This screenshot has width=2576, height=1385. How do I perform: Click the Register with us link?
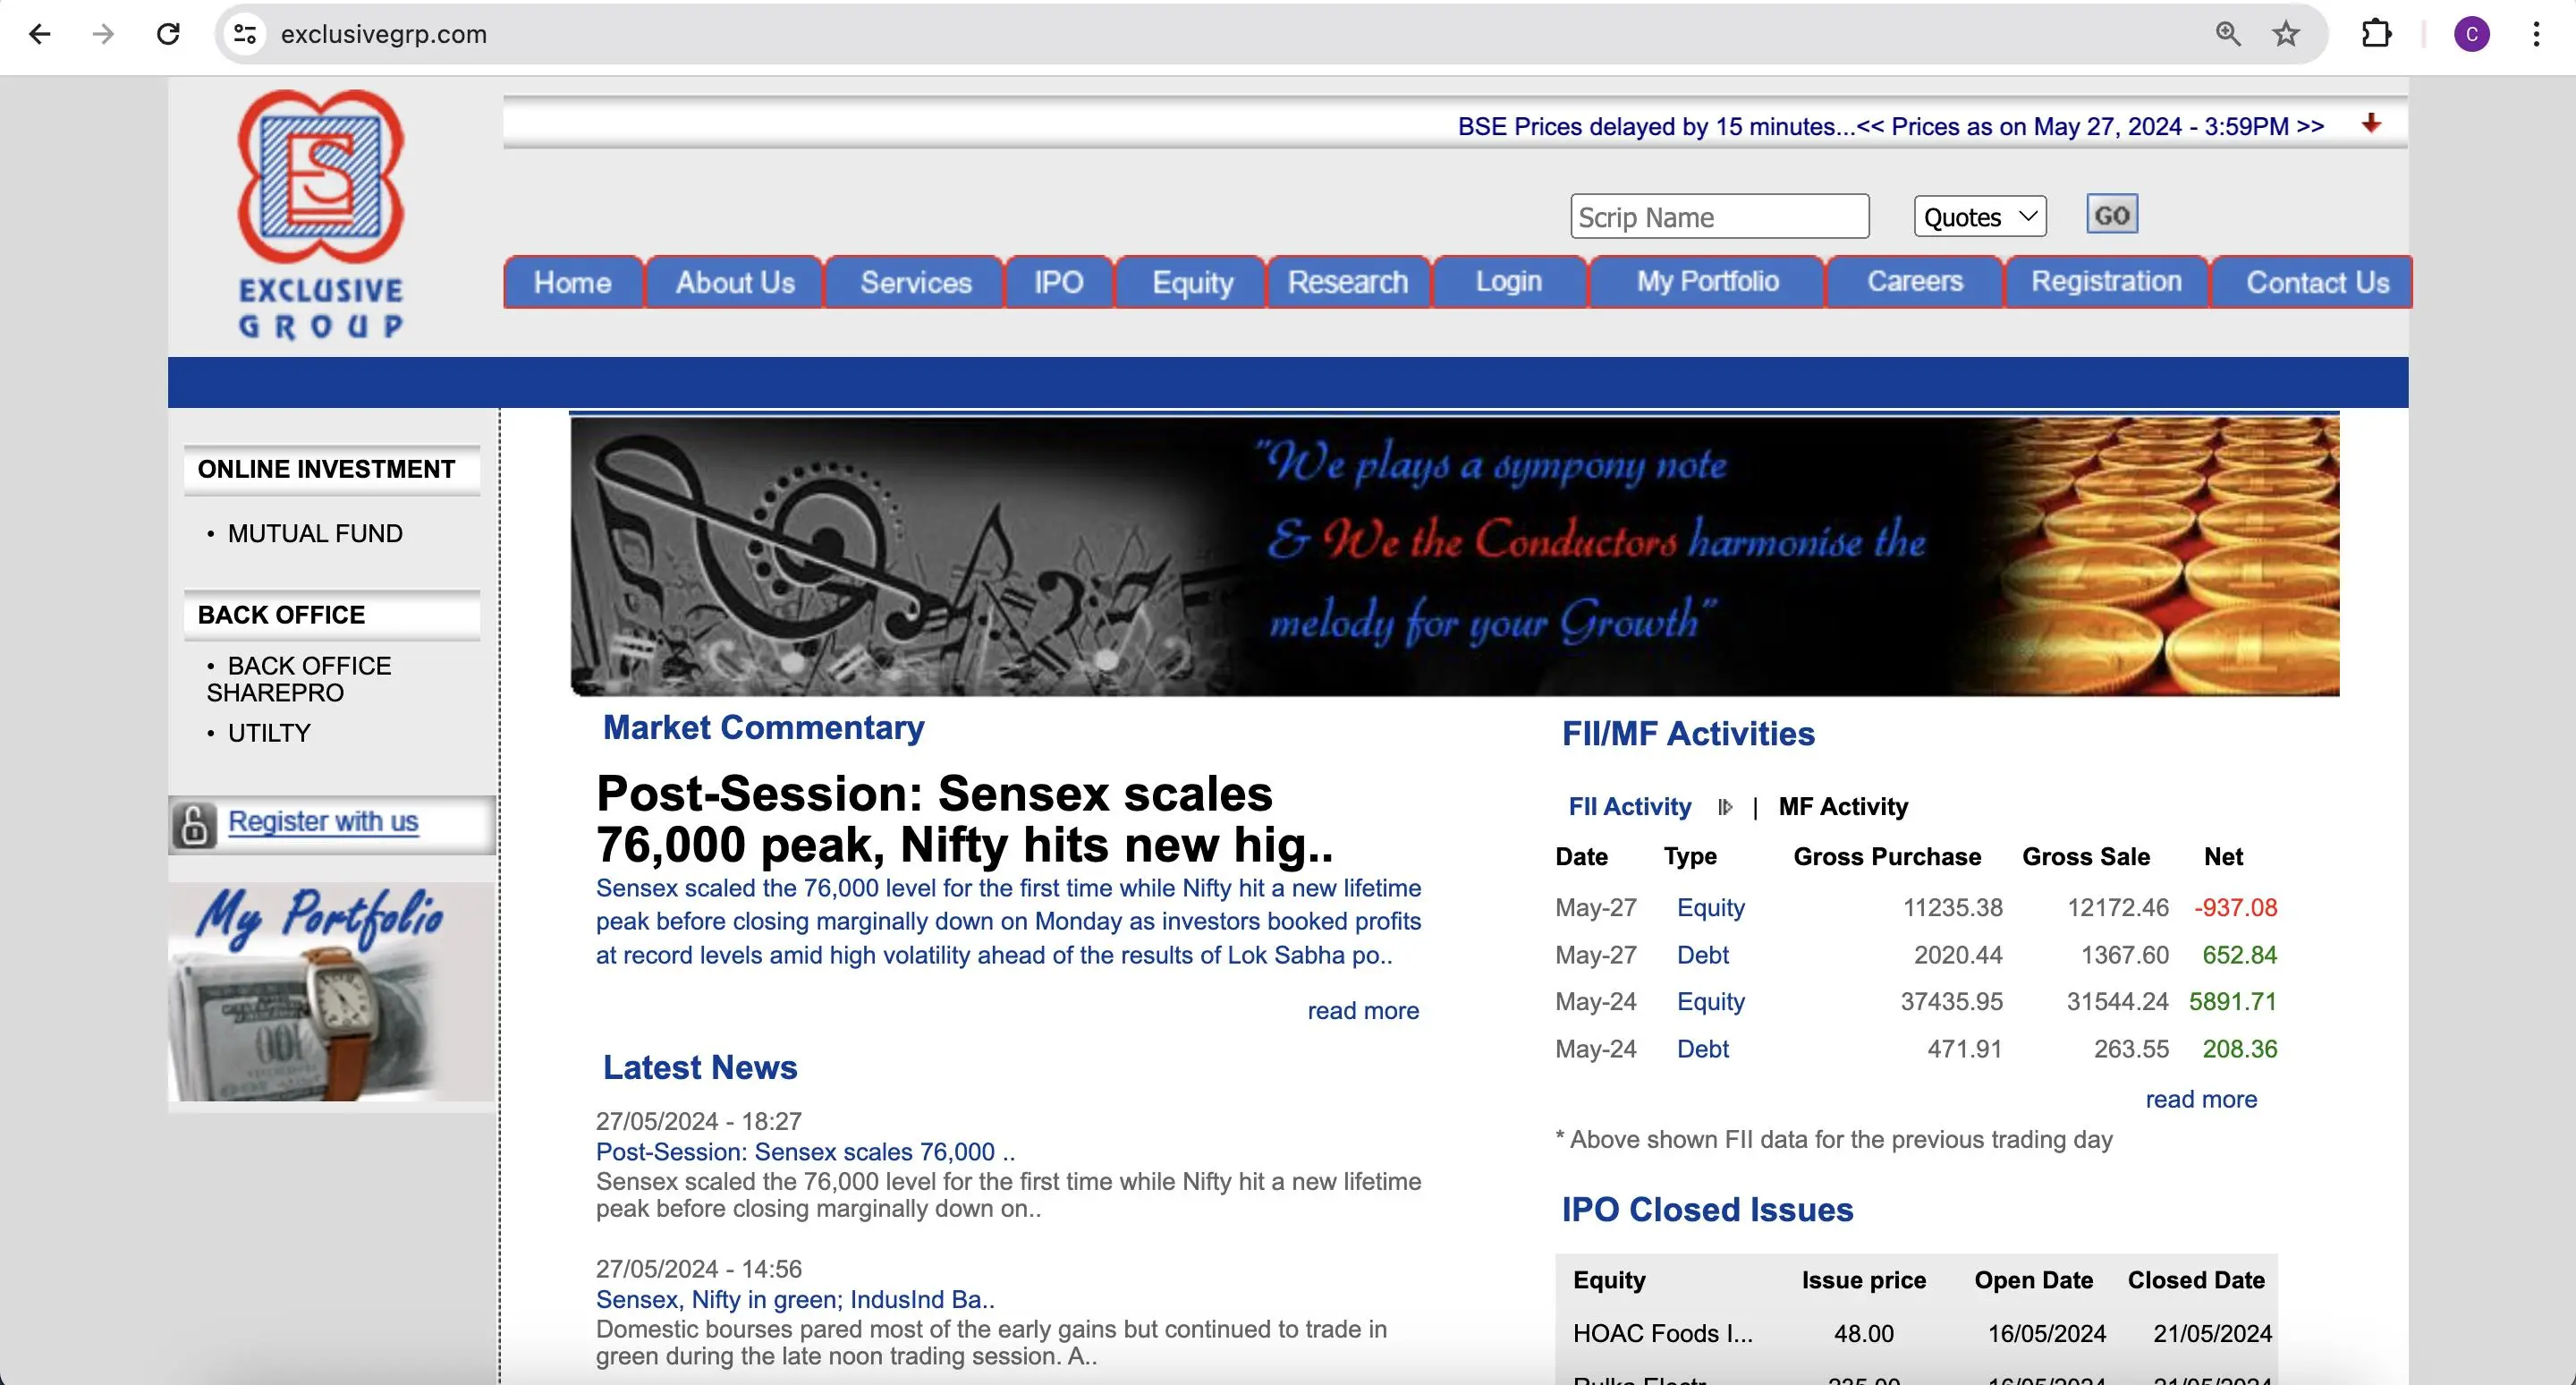click(323, 821)
